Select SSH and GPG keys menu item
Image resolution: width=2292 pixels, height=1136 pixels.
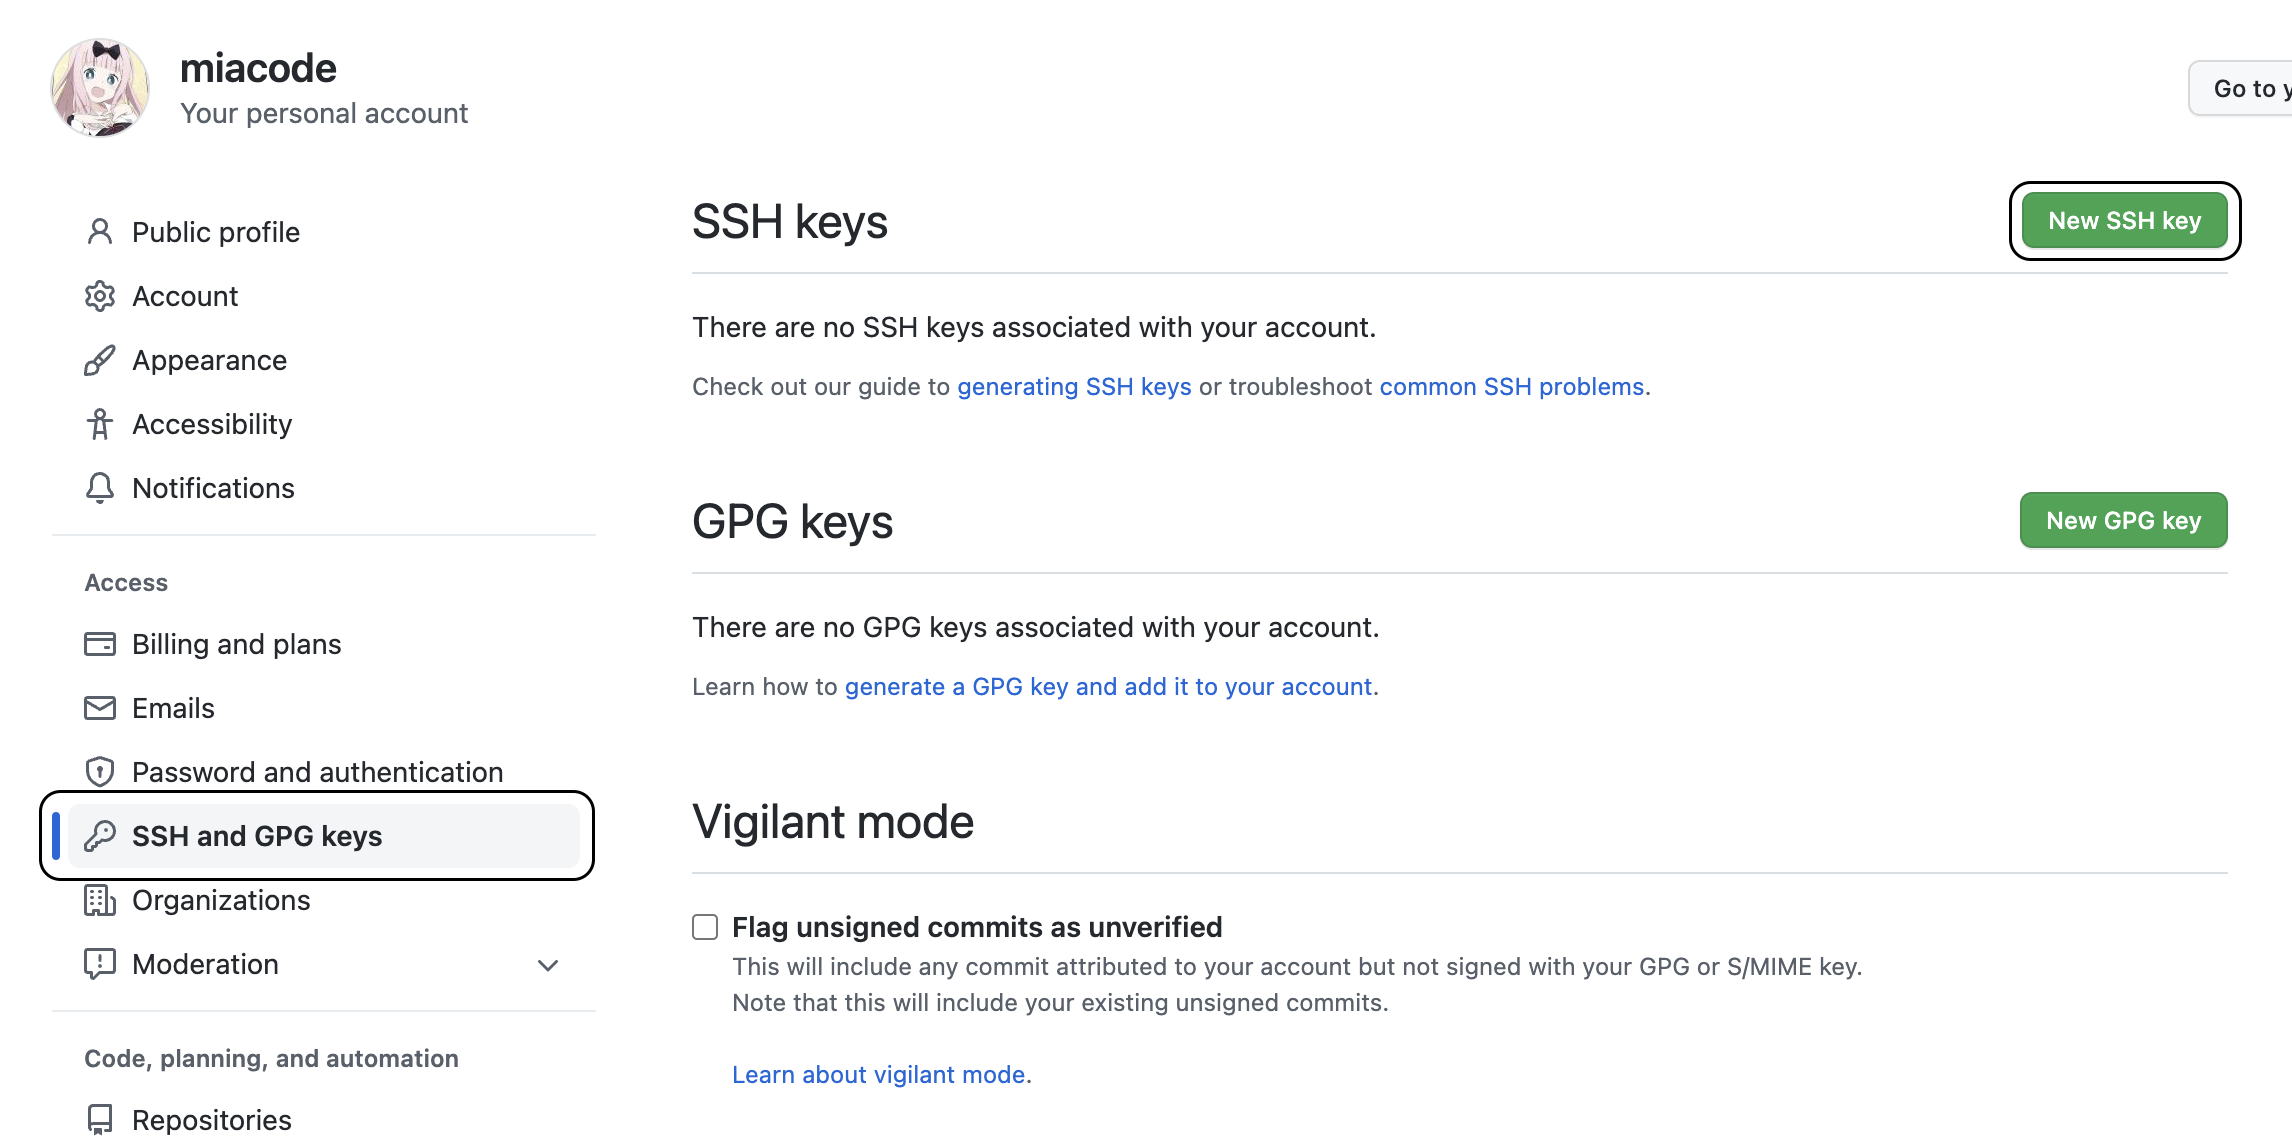pyautogui.click(x=257, y=836)
